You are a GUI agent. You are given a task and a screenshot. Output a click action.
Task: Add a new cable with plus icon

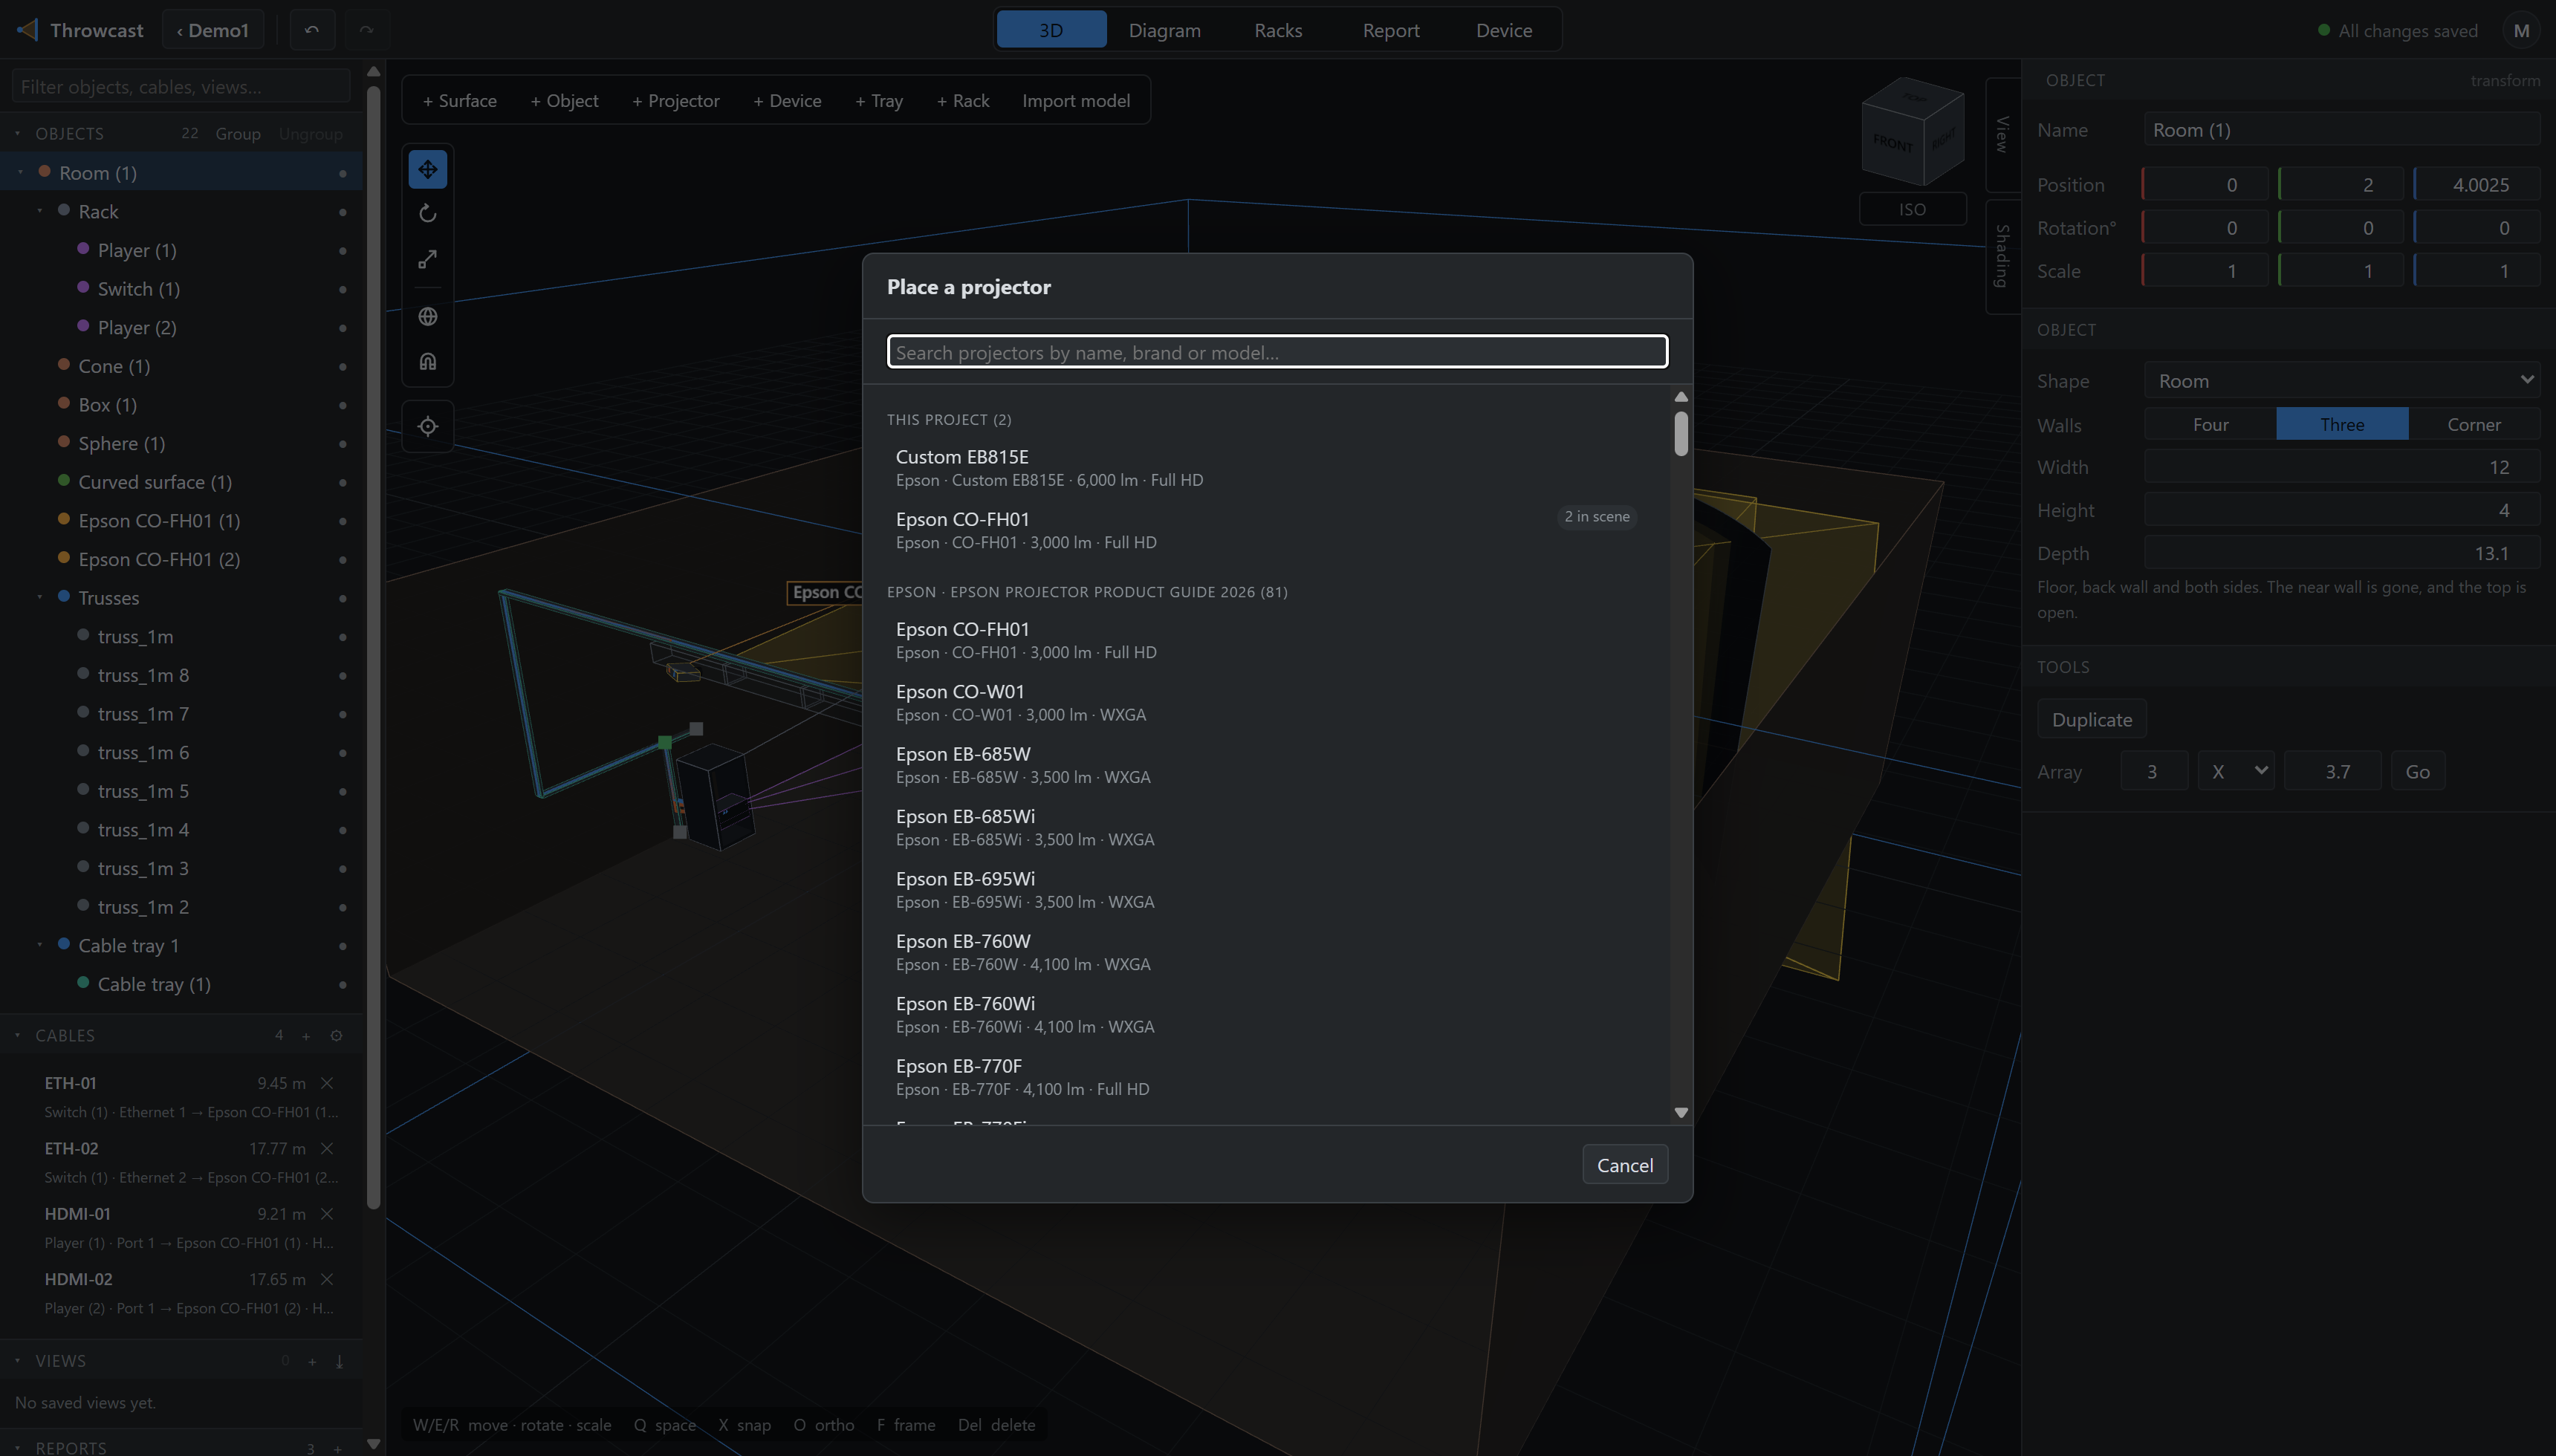coord(306,1036)
